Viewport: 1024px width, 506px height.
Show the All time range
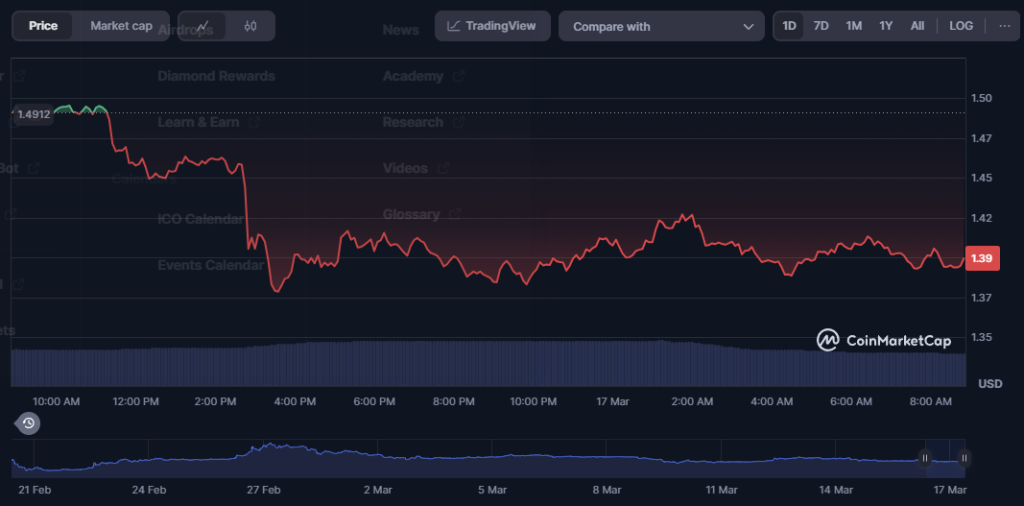(x=917, y=26)
